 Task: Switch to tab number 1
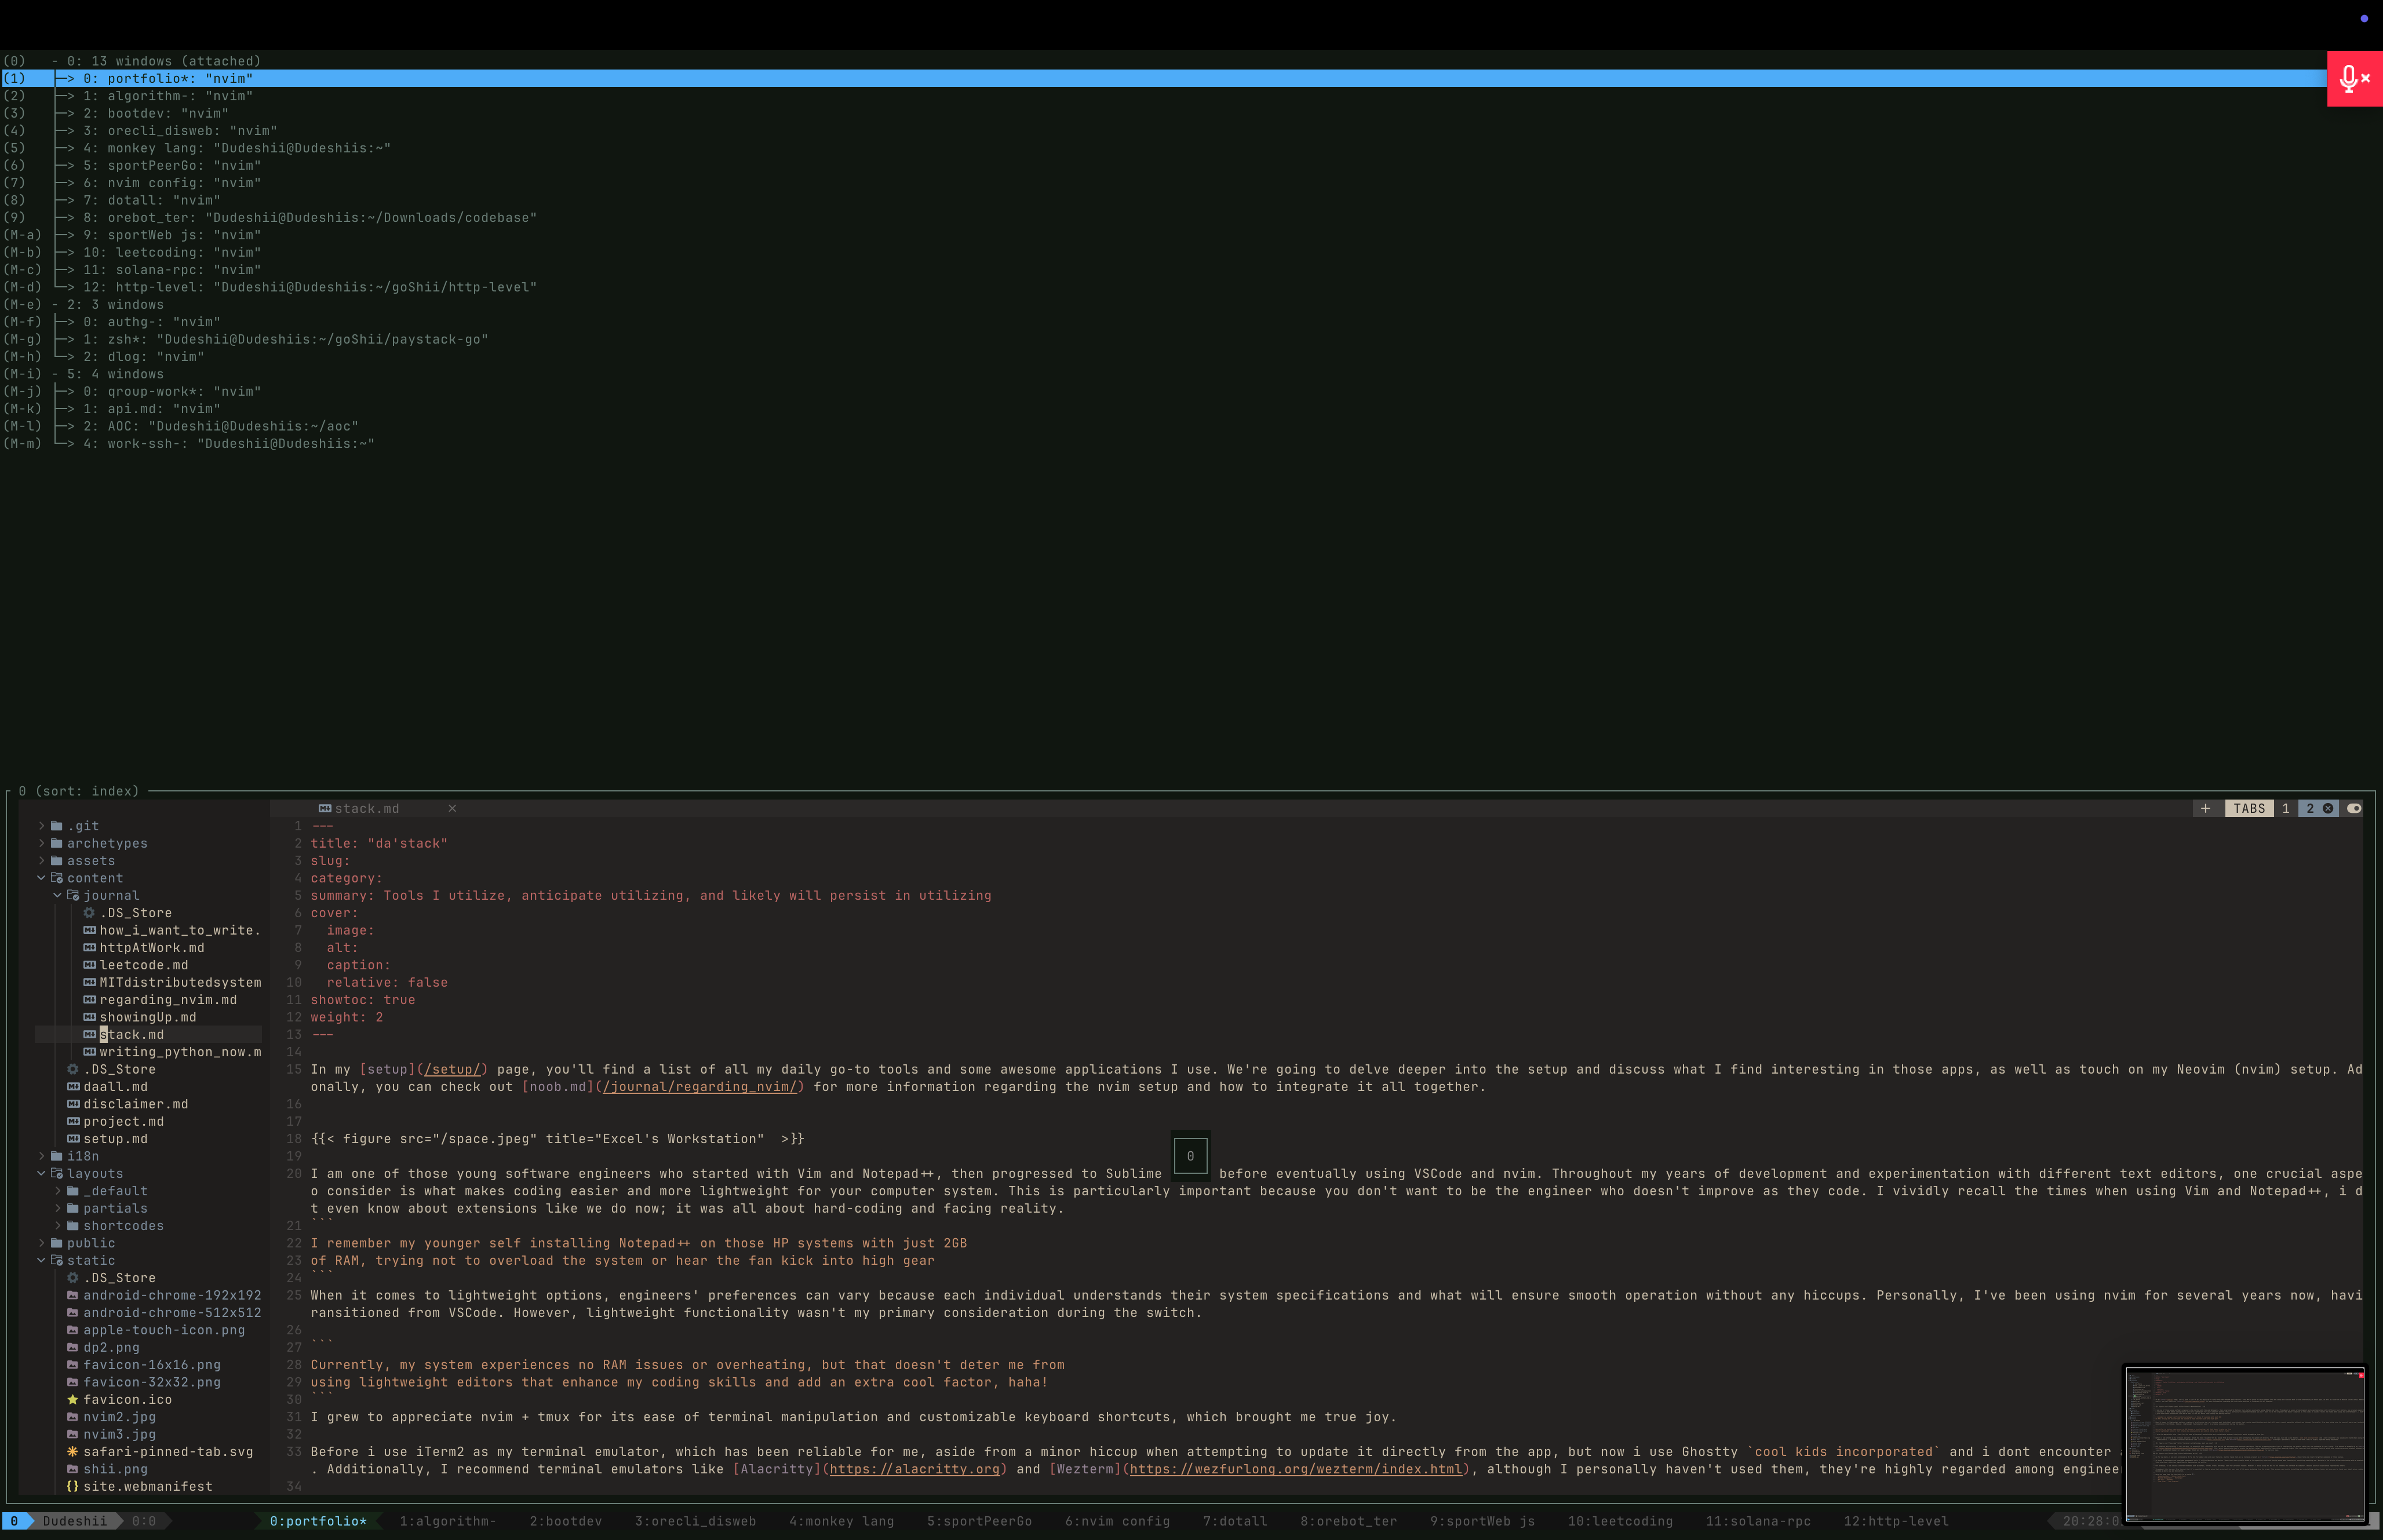click(2285, 808)
